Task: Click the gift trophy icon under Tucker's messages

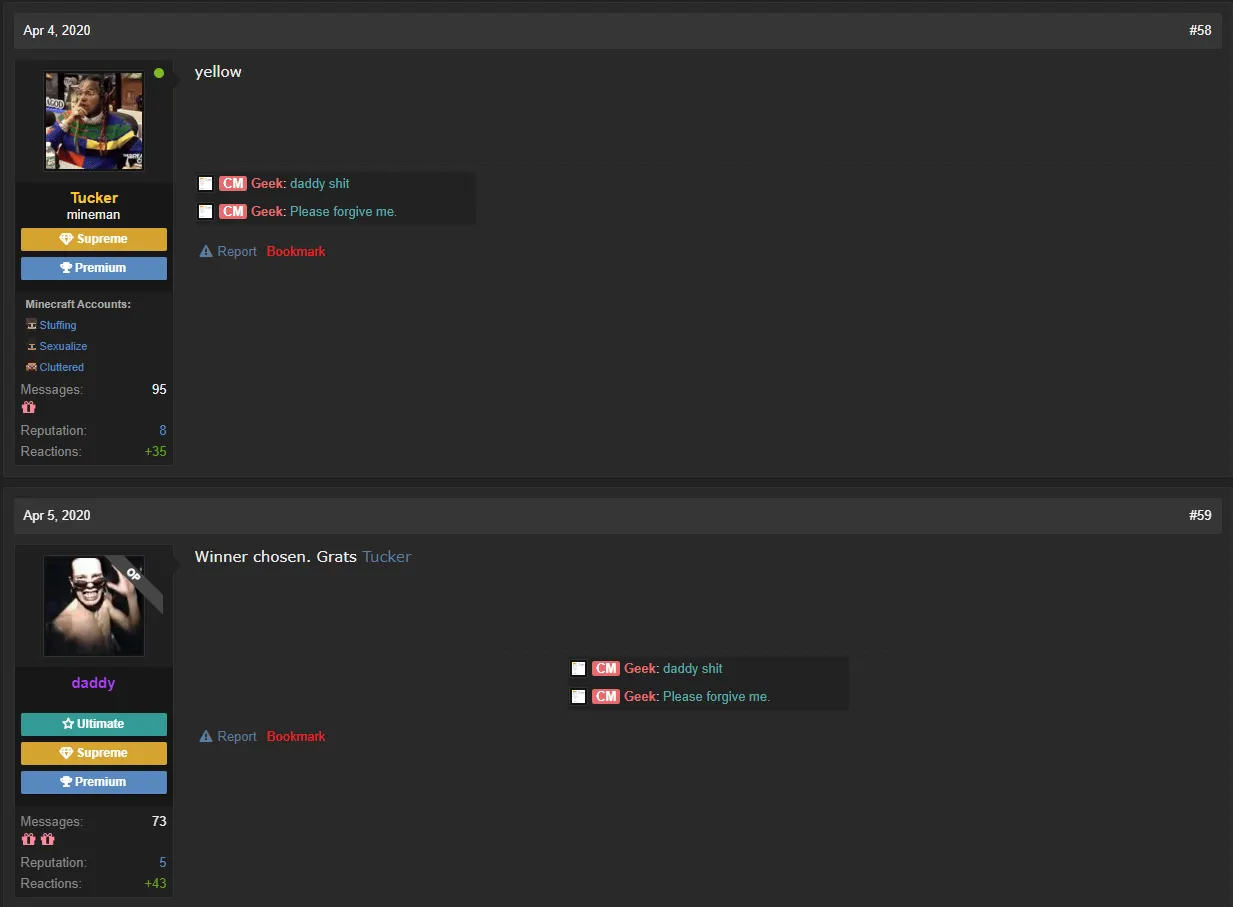Action: click(29, 408)
